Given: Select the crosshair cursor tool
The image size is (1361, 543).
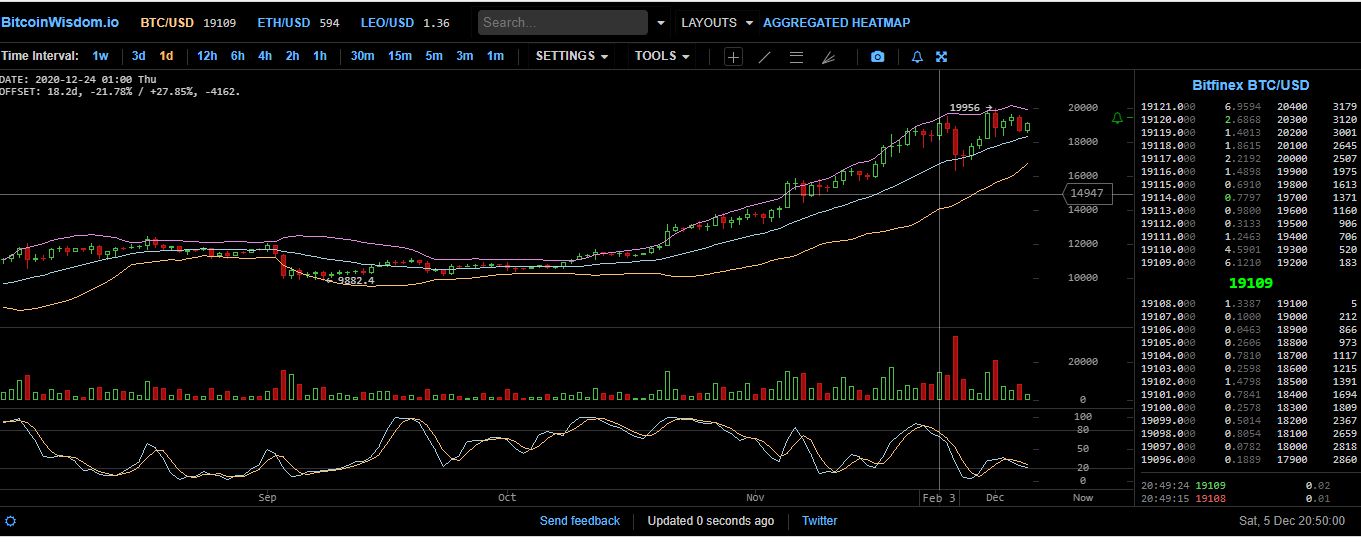Looking at the screenshot, I should pyautogui.click(x=733, y=57).
